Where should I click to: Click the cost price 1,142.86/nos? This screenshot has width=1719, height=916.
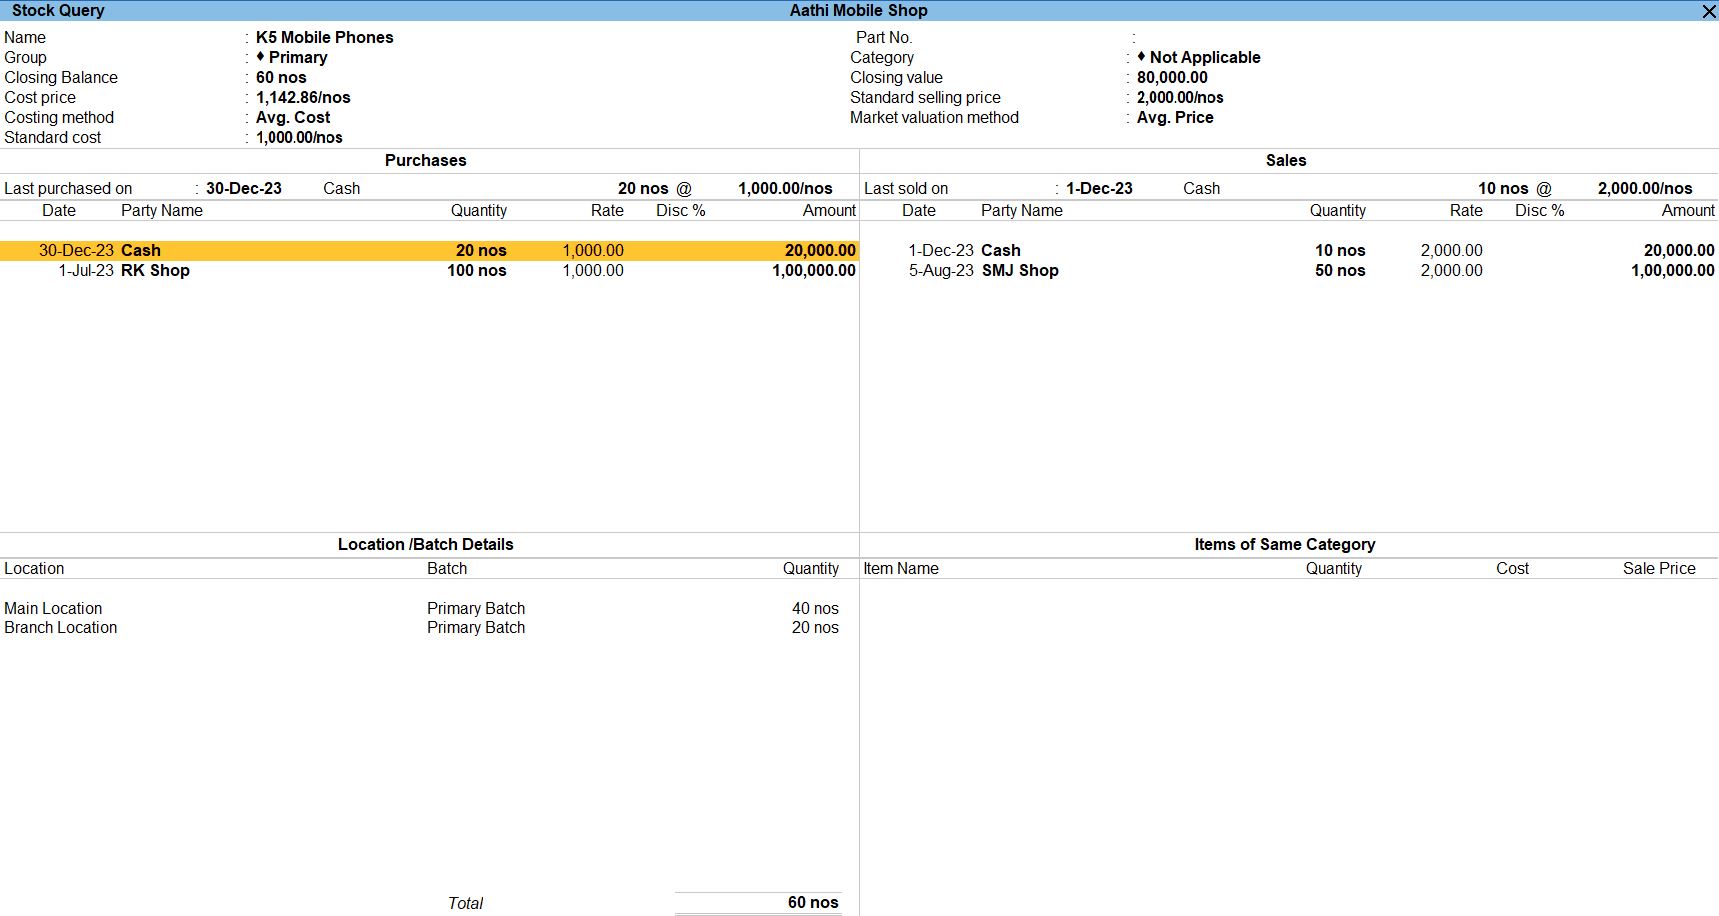click(x=303, y=97)
